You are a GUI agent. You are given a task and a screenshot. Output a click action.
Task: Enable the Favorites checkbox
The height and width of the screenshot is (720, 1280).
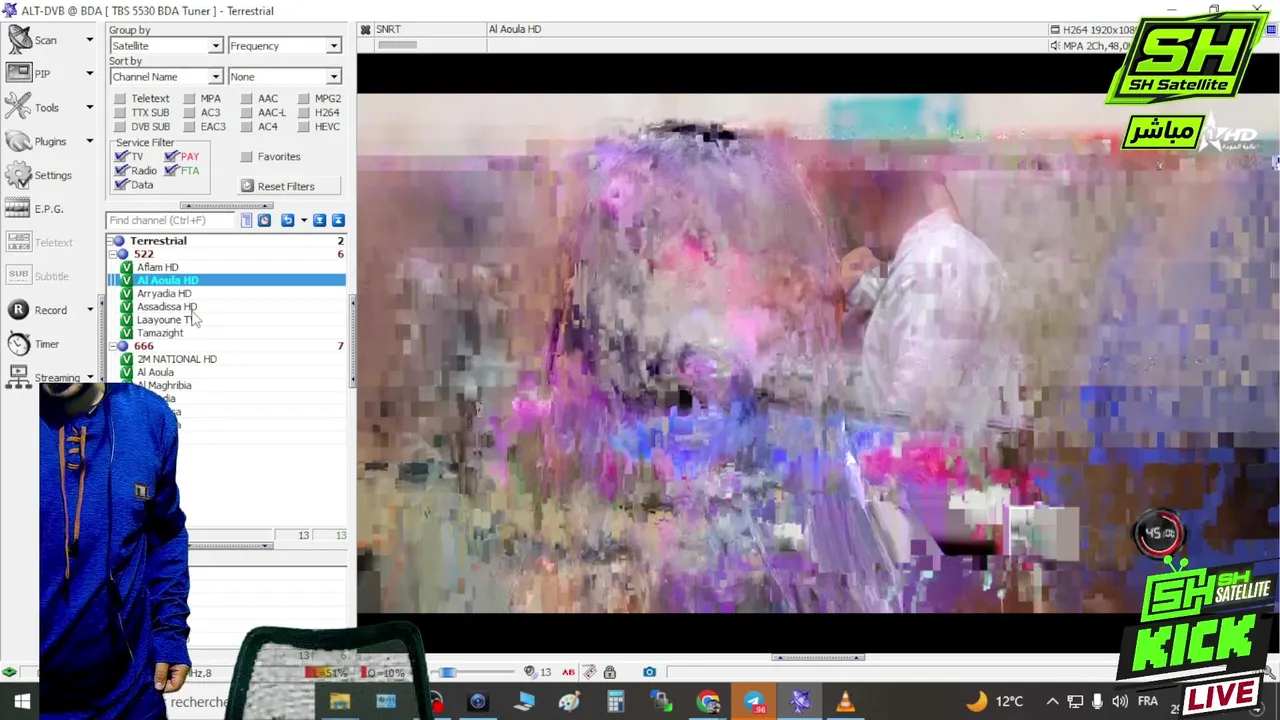click(x=247, y=156)
